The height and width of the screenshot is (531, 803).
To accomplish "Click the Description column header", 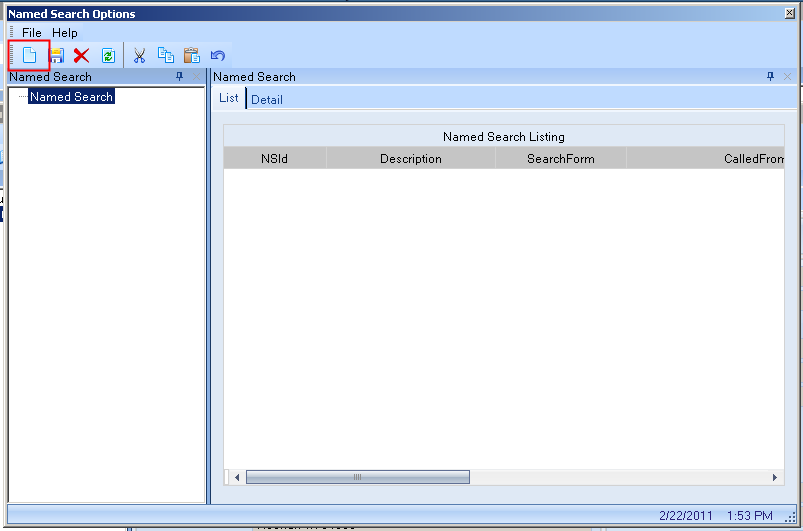I will coord(411,159).
